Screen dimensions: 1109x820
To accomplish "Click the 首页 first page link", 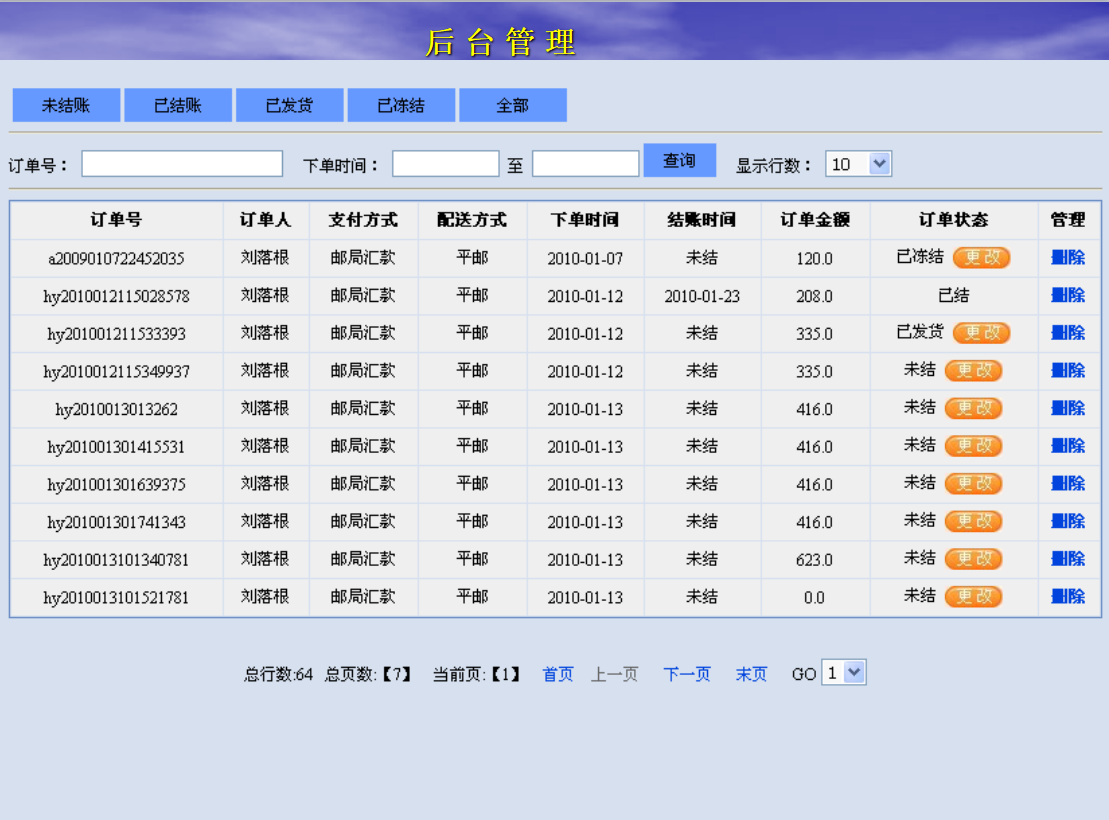I will point(558,674).
